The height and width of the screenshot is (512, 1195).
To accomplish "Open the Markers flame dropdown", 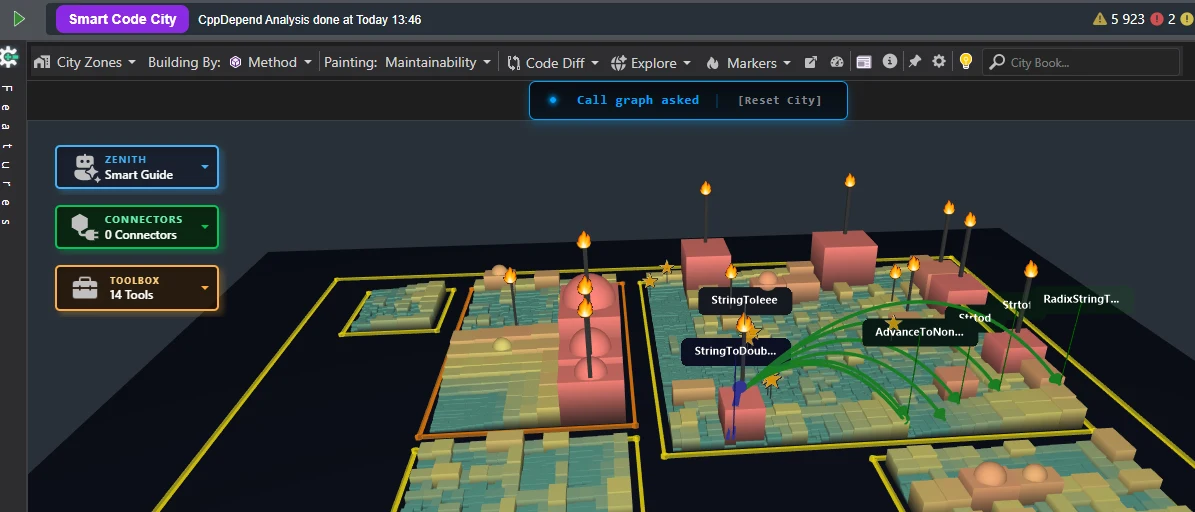I will click(x=748, y=62).
